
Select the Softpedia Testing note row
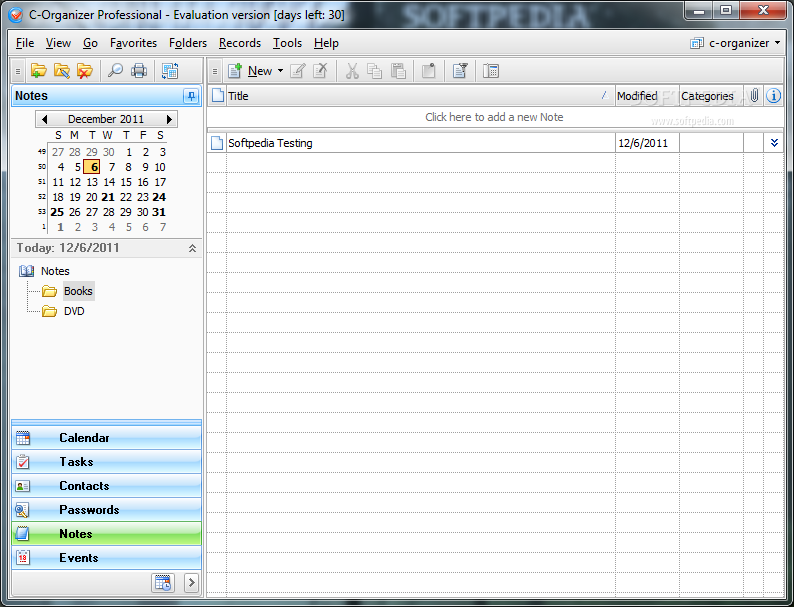[495, 143]
